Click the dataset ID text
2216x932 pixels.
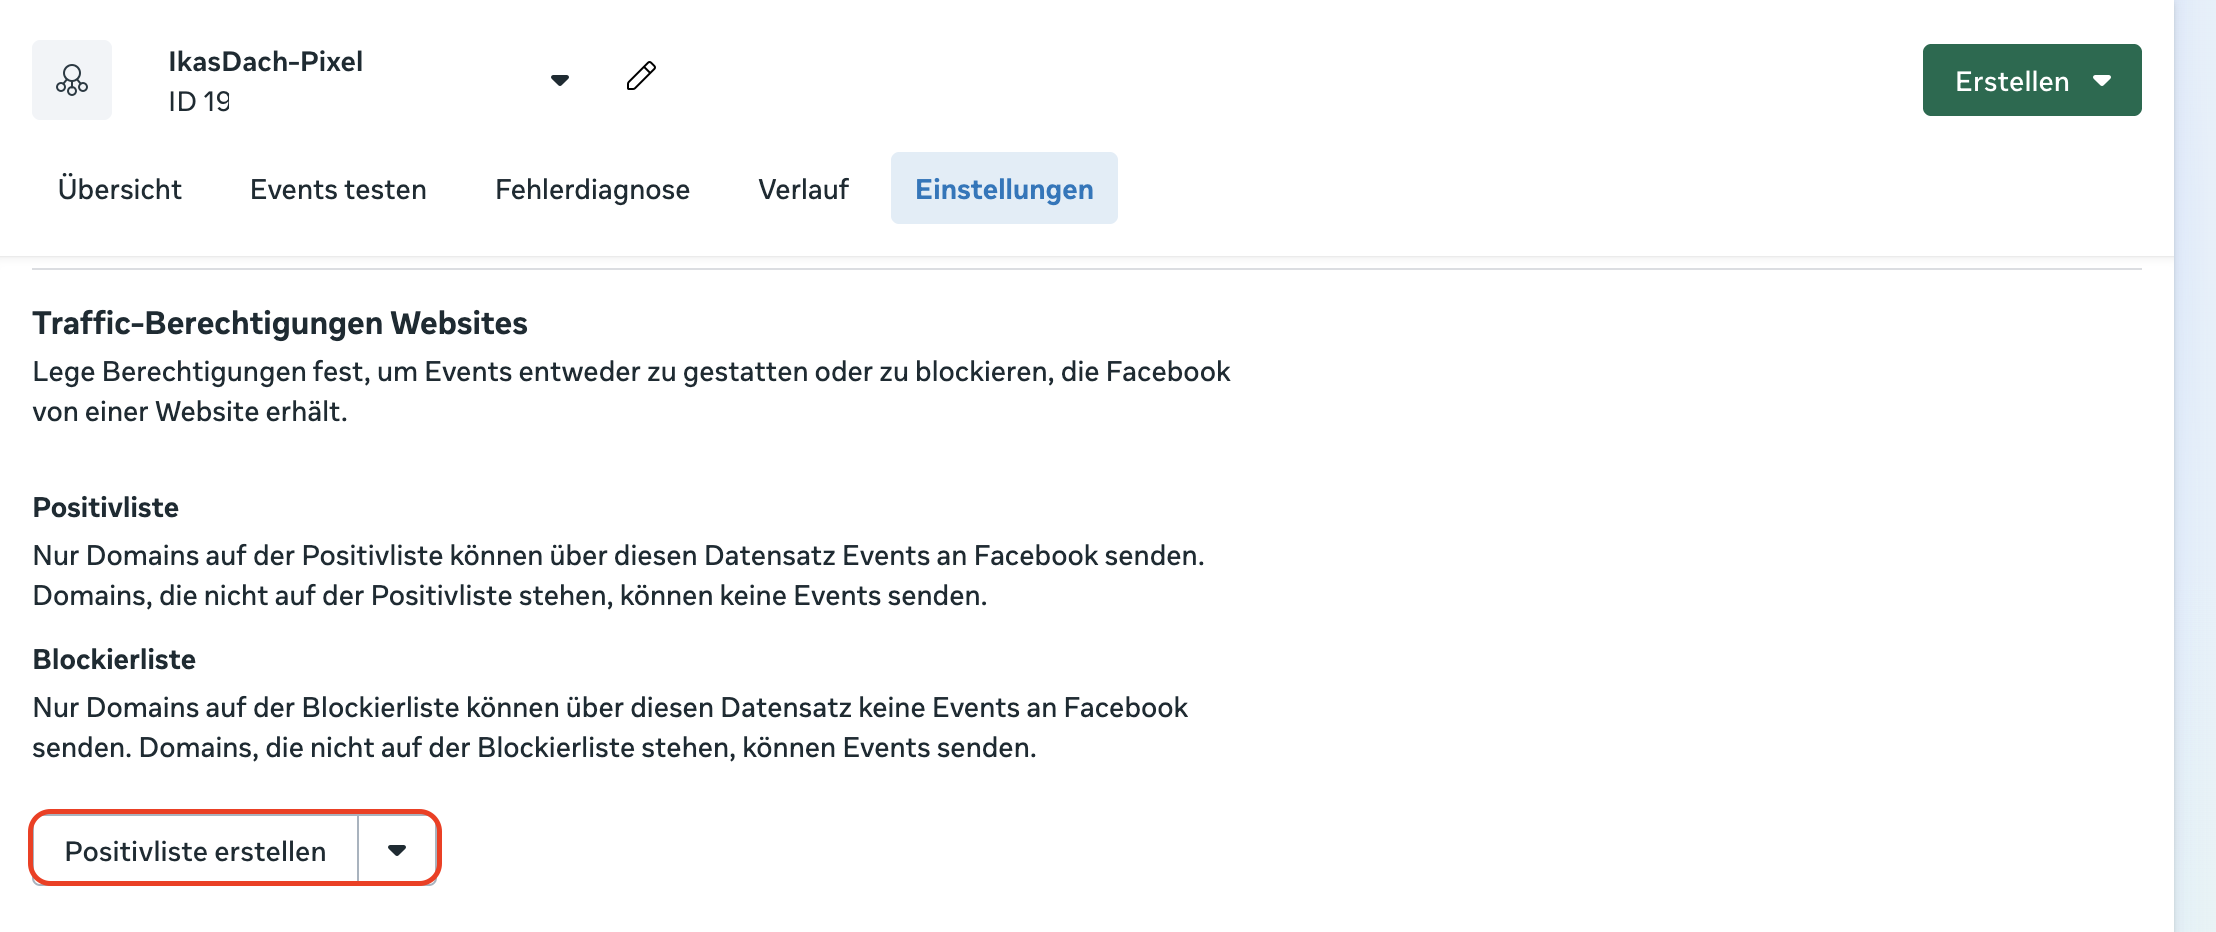click(x=199, y=101)
